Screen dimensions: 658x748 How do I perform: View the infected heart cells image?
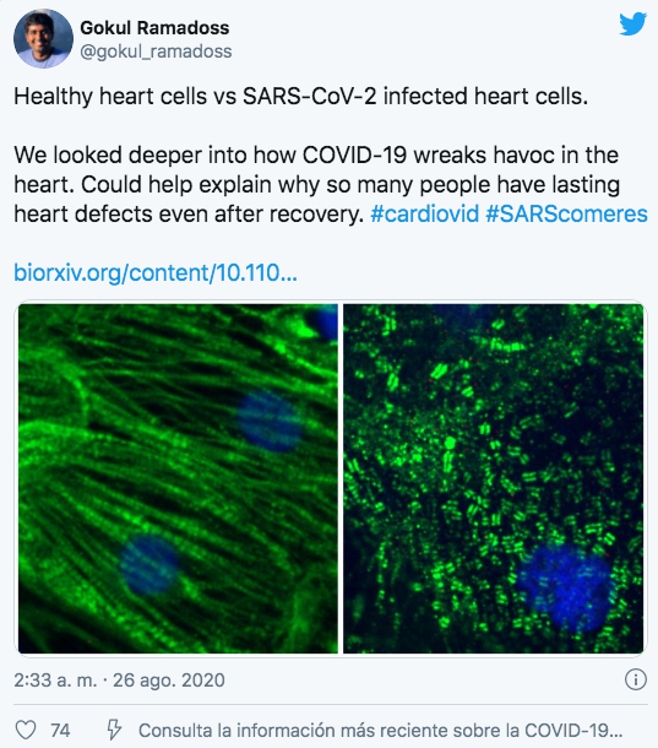click(x=493, y=478)
